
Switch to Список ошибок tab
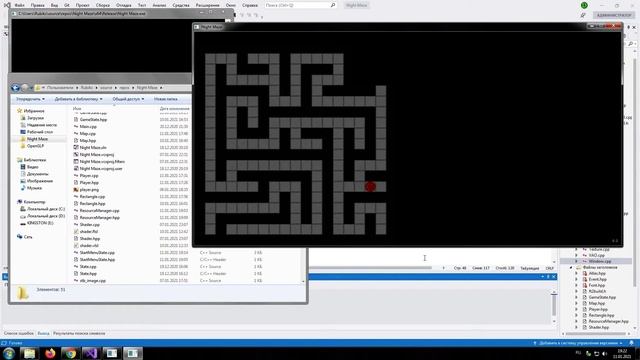pyautogui.click(x=19, y=333)
